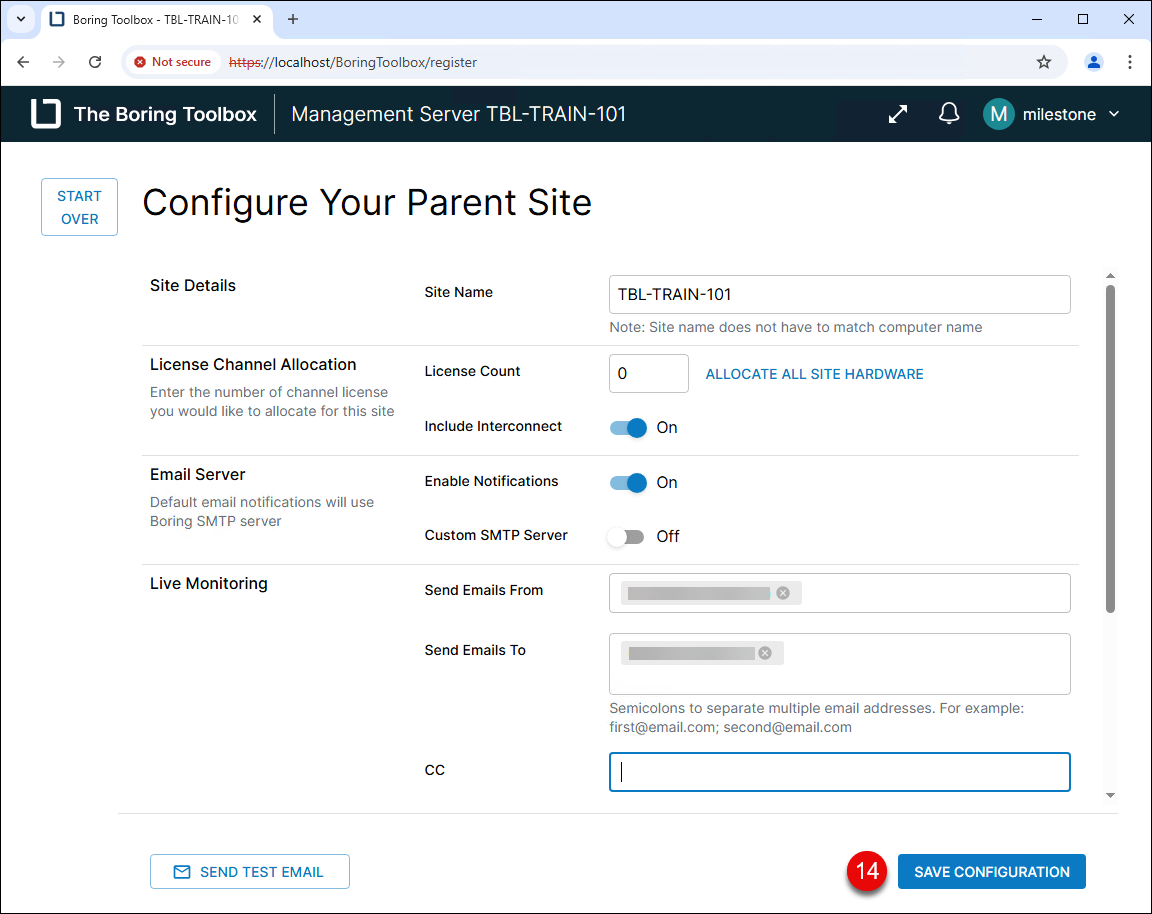The width and height of the screenshot is (1152, 914).
Task: Go back with the browser back arrow
Action: point(24,62)
